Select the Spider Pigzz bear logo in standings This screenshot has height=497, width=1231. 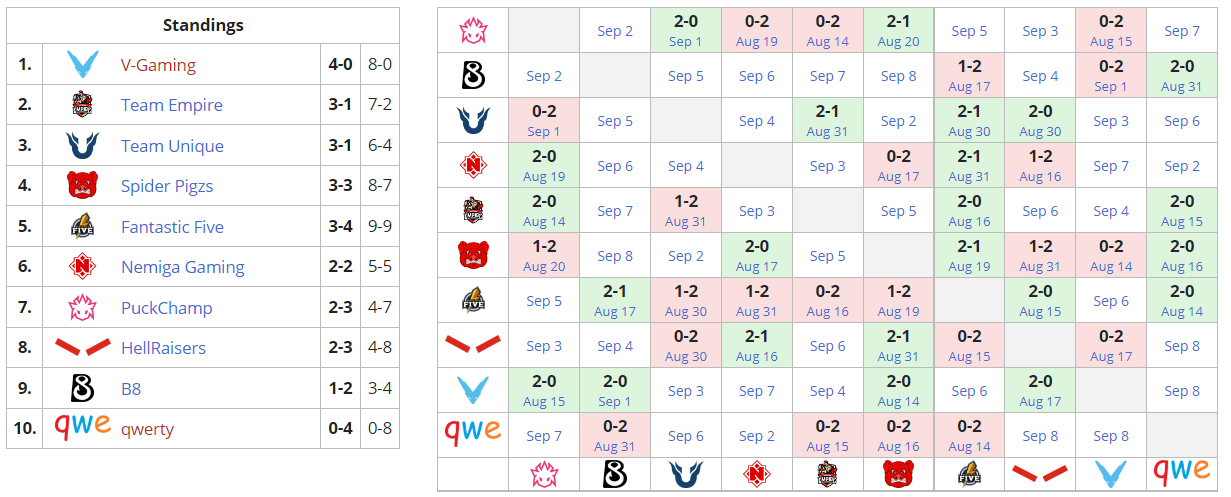coord(82,186)
